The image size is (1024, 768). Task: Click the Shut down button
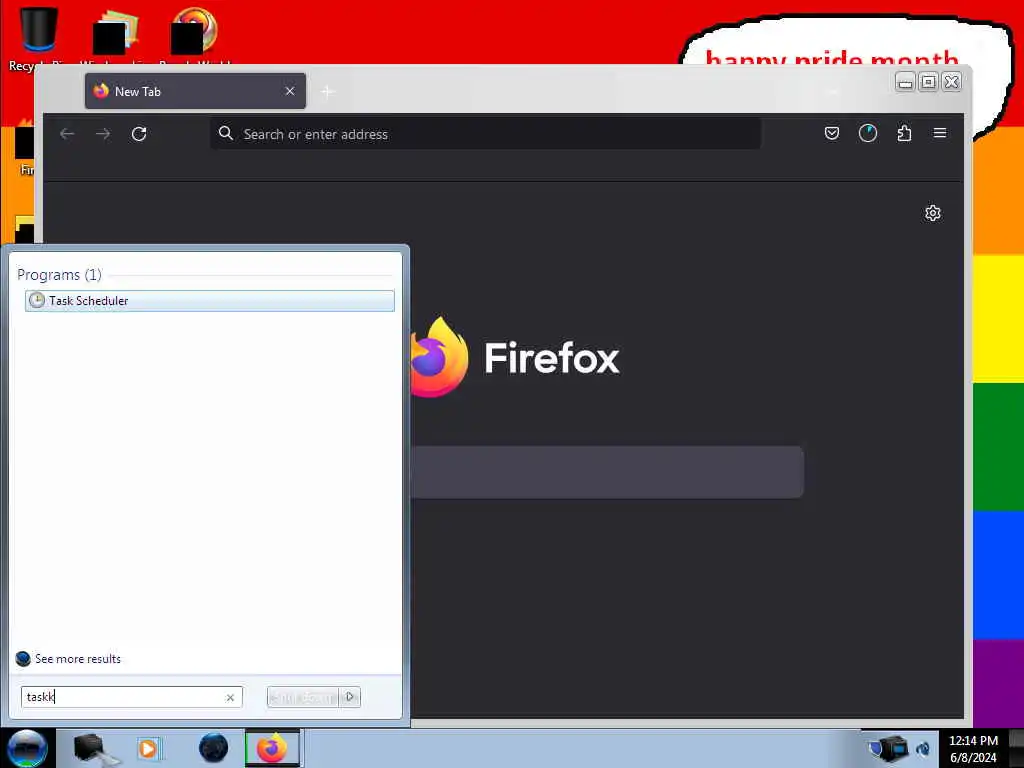point(303,697)
